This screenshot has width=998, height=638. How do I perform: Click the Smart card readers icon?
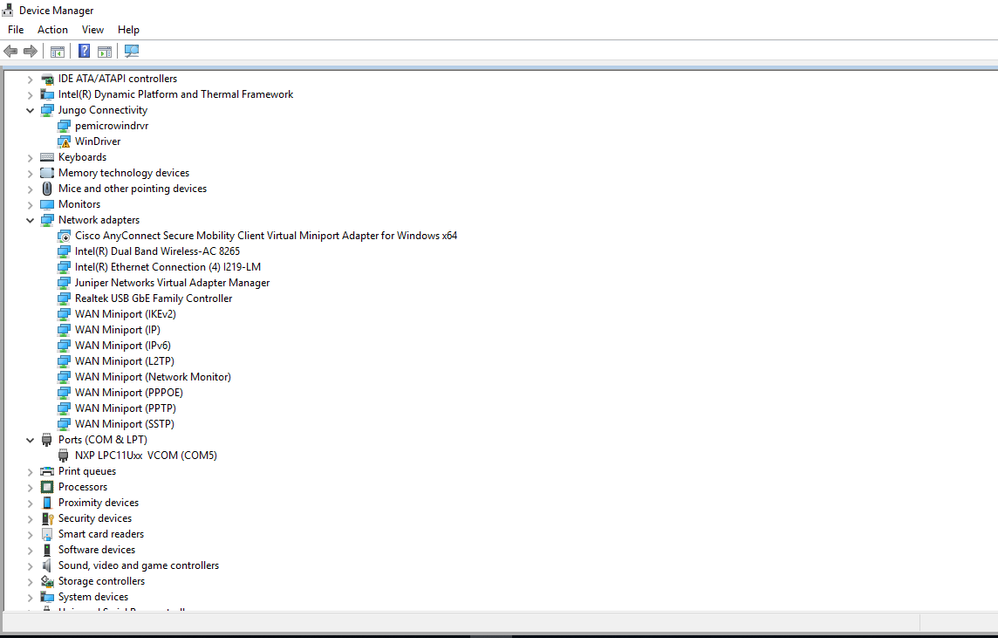click(x=47, y=534)
